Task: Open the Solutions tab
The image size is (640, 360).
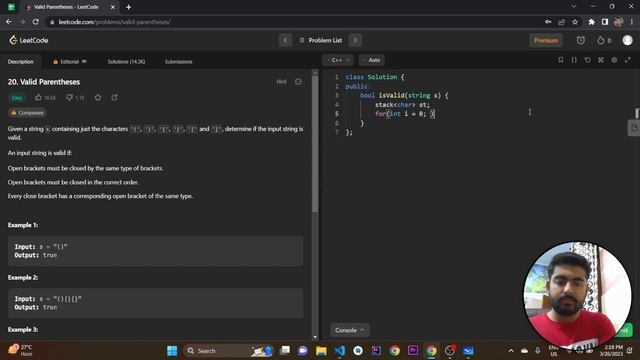Action: (x=126, y=62)
